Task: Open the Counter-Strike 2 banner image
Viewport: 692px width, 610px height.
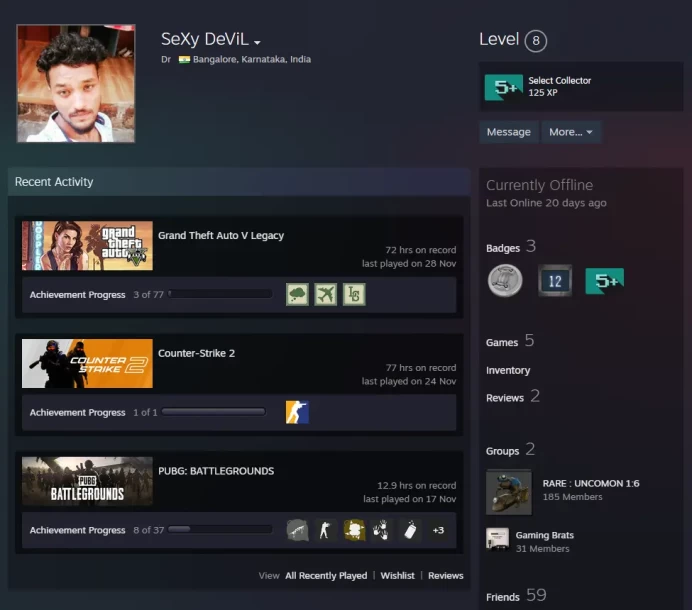Action: [87, 363]
